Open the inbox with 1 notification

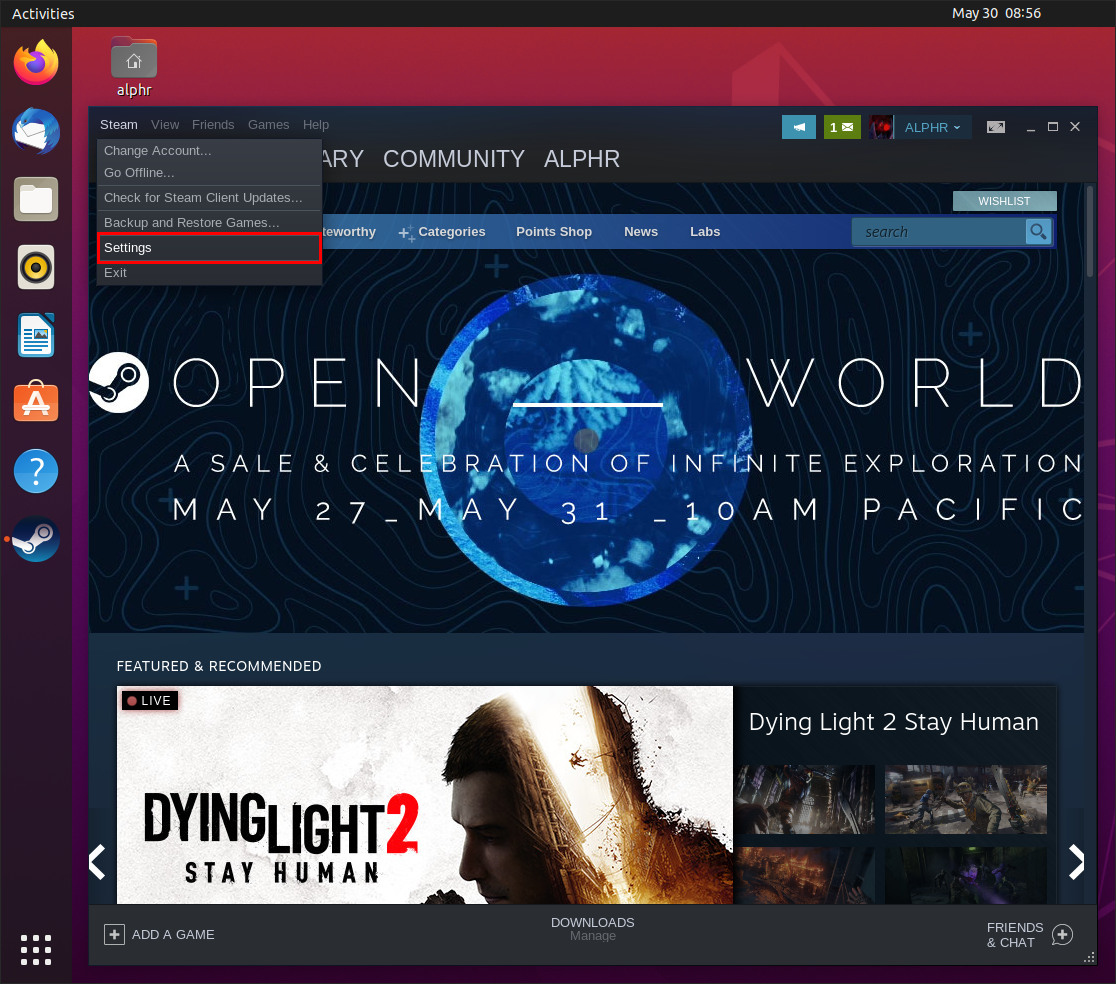click(x=842, y=127)
